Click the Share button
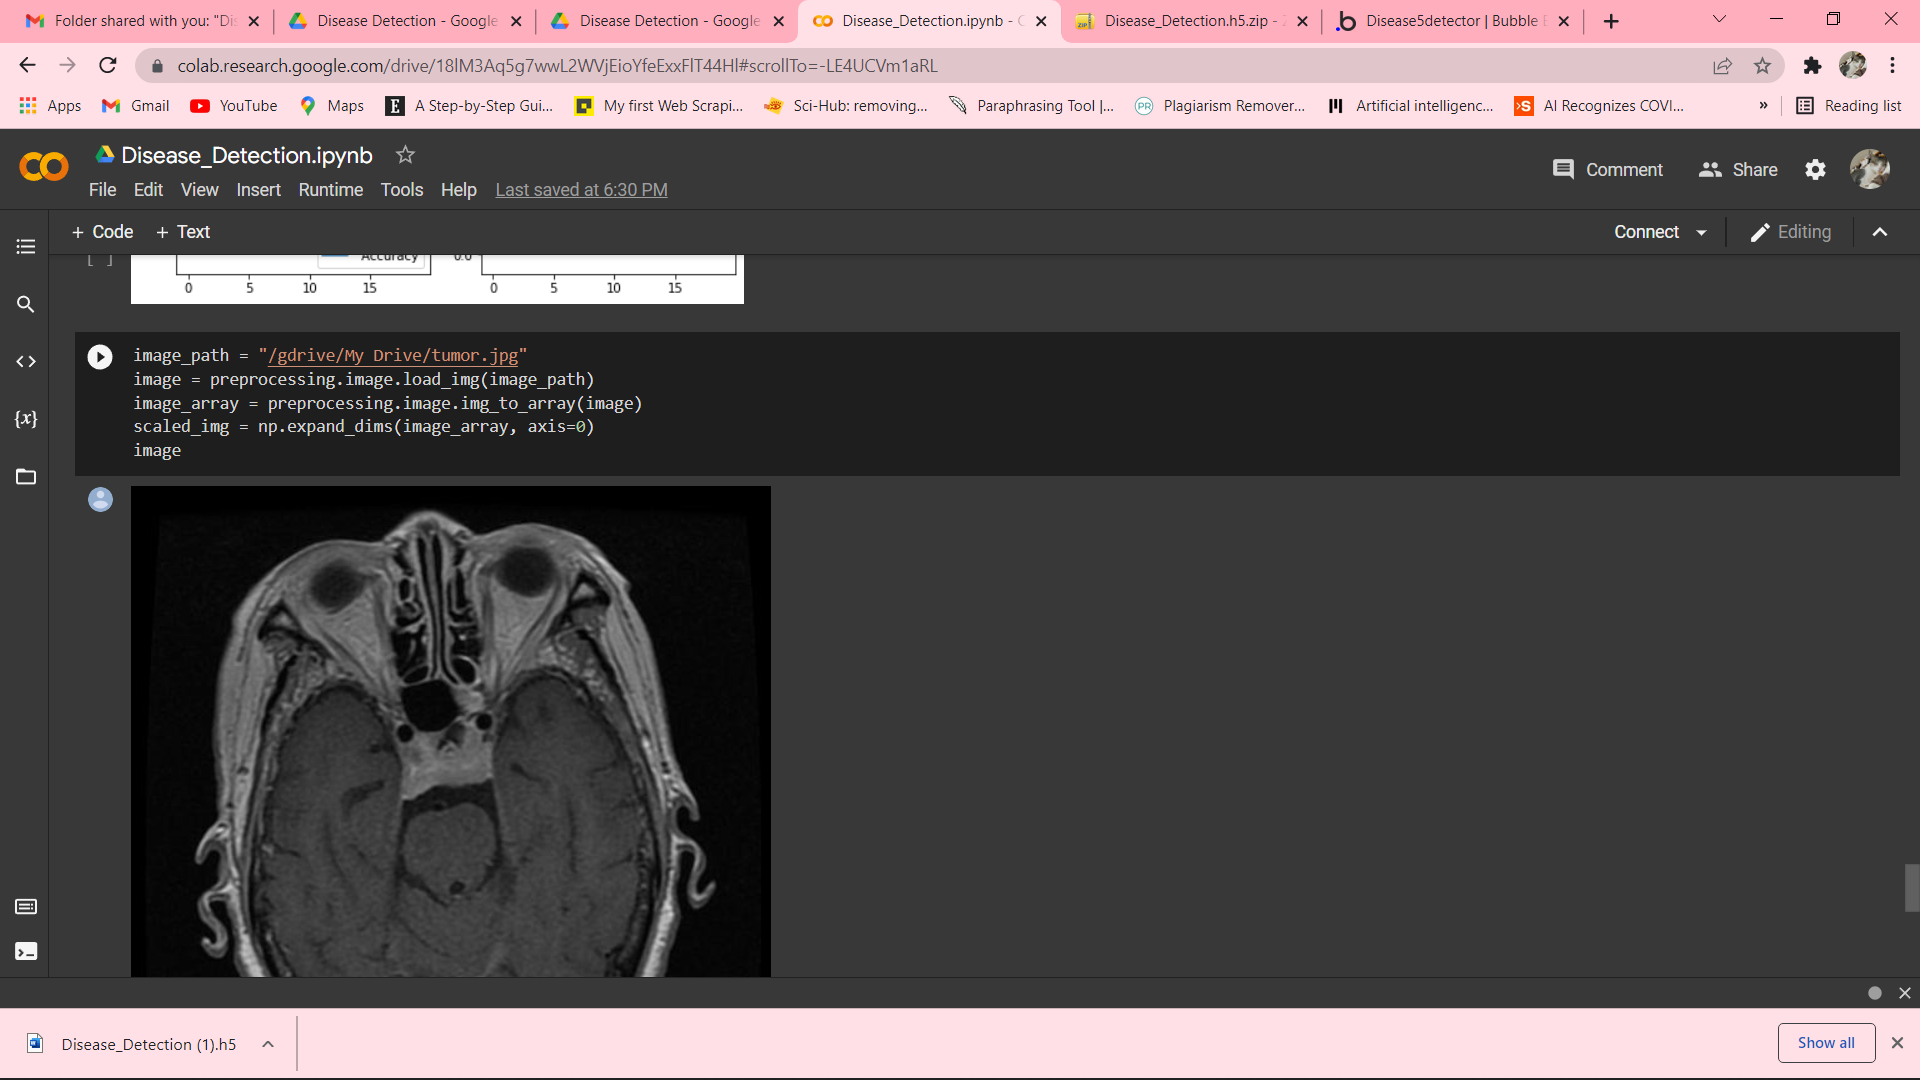This screenshot has height=1080, width=1920. [x=1738, y=170]
